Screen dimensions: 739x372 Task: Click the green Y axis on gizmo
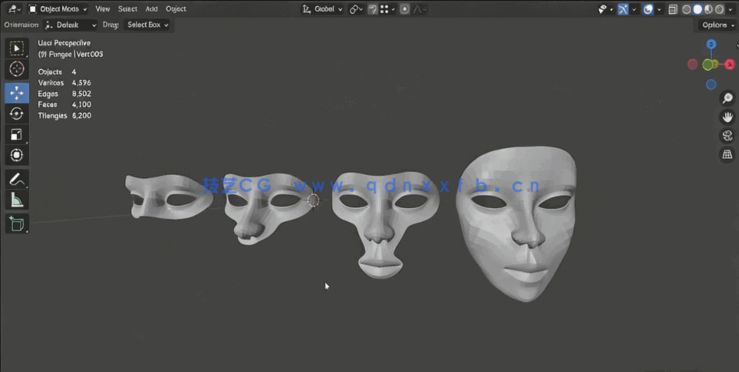tap(708, 65)
